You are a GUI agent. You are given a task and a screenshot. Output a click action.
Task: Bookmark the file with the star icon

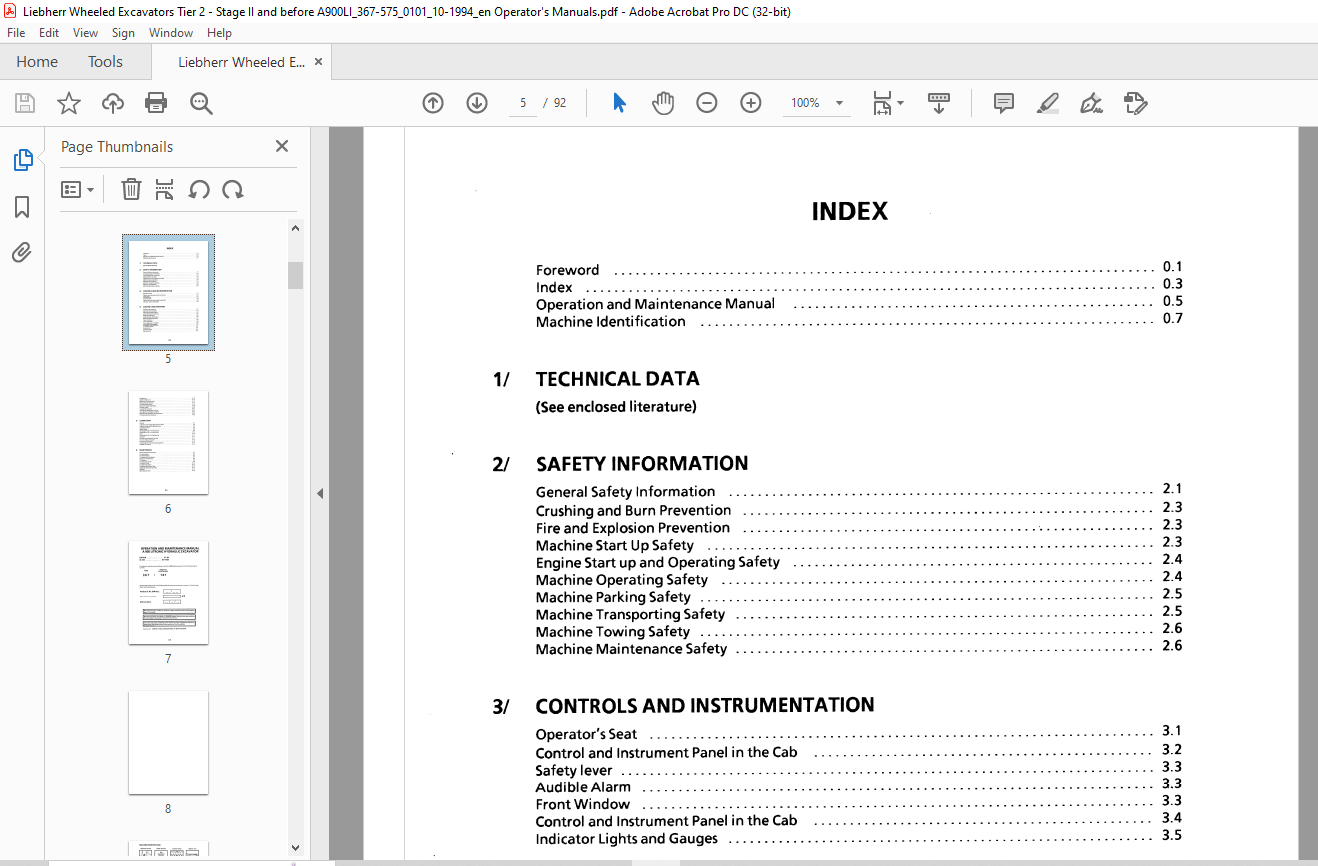click(69, 103)
